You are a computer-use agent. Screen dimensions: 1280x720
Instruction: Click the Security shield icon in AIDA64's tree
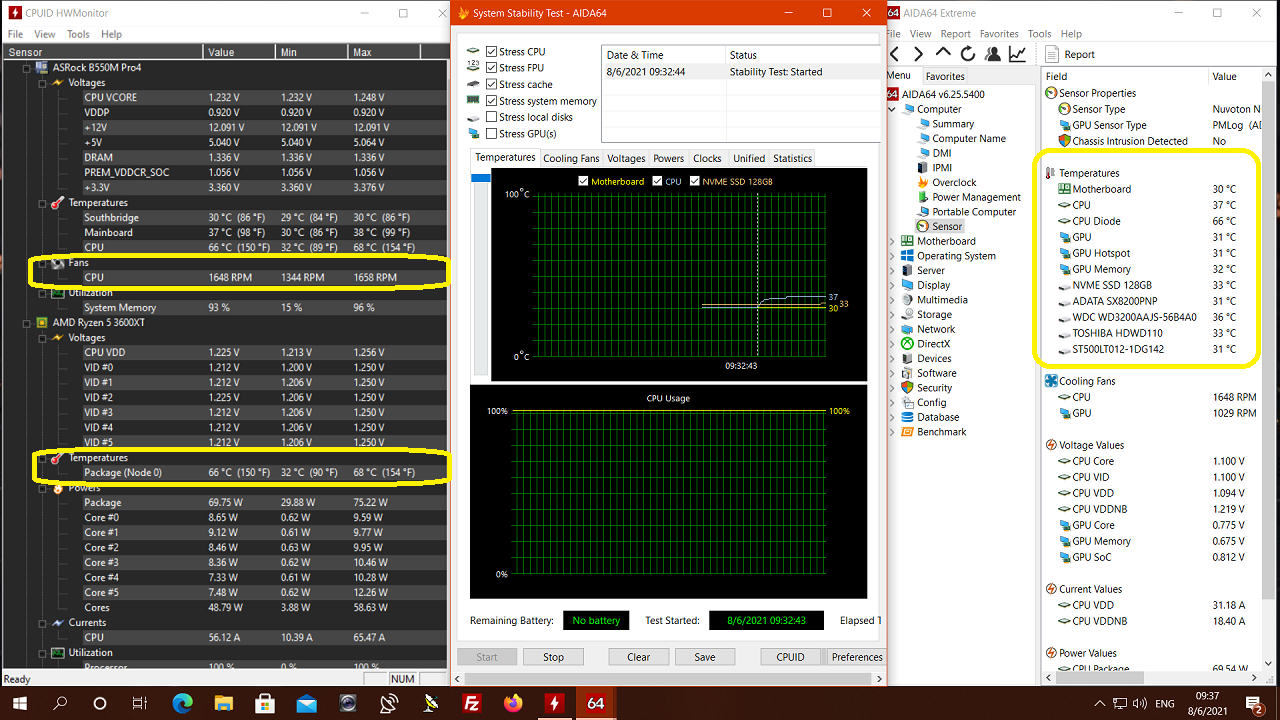tap(907, 388)
